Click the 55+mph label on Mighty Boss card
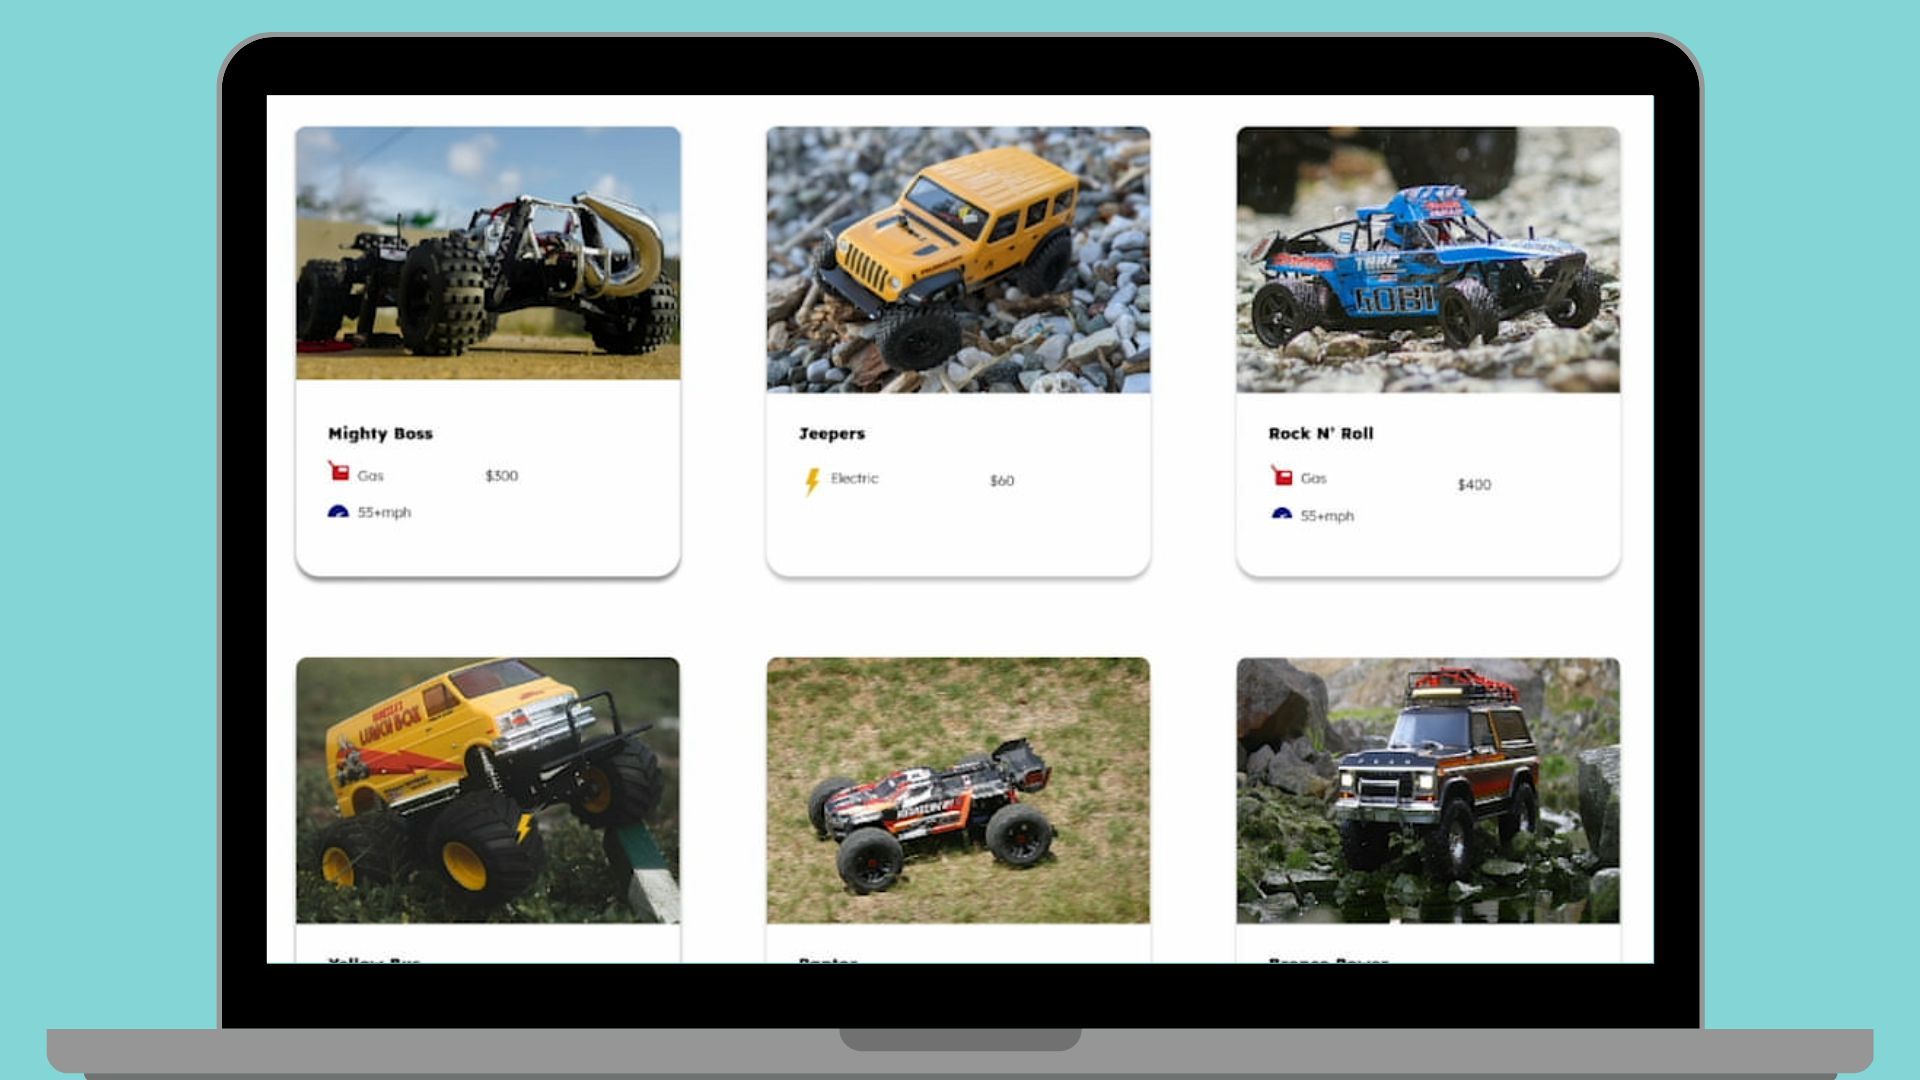The image size is (1920, 1080). (384, 513)
